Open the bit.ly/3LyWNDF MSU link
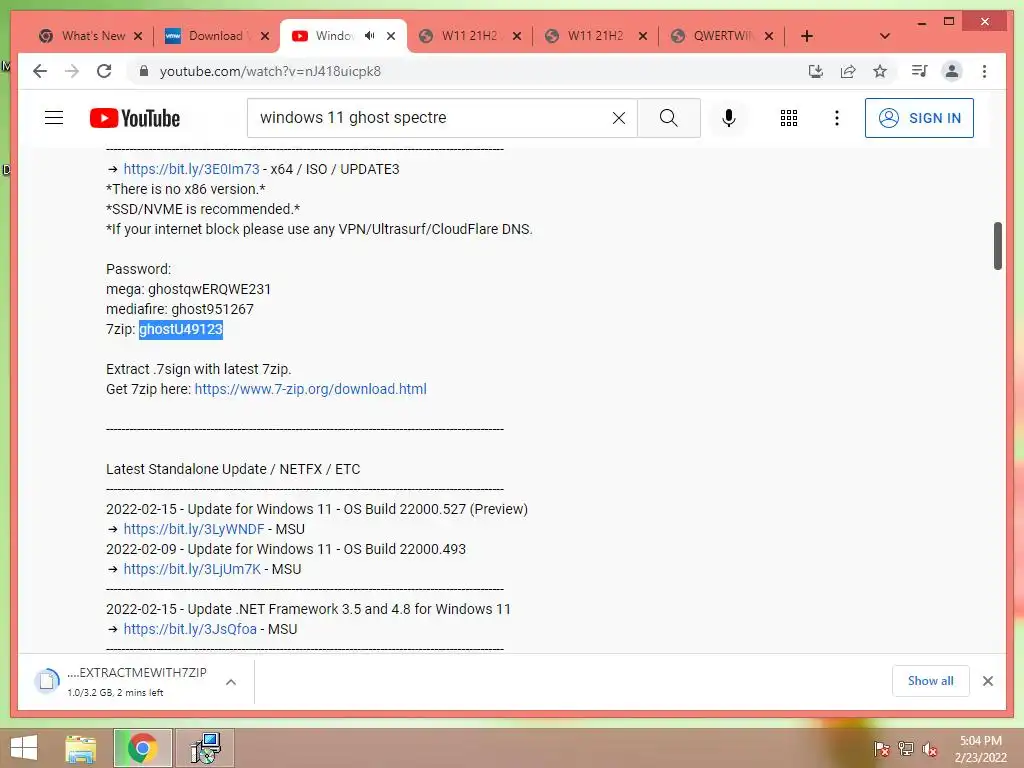This screenshot has height=768, width=1024. point(194,529)
